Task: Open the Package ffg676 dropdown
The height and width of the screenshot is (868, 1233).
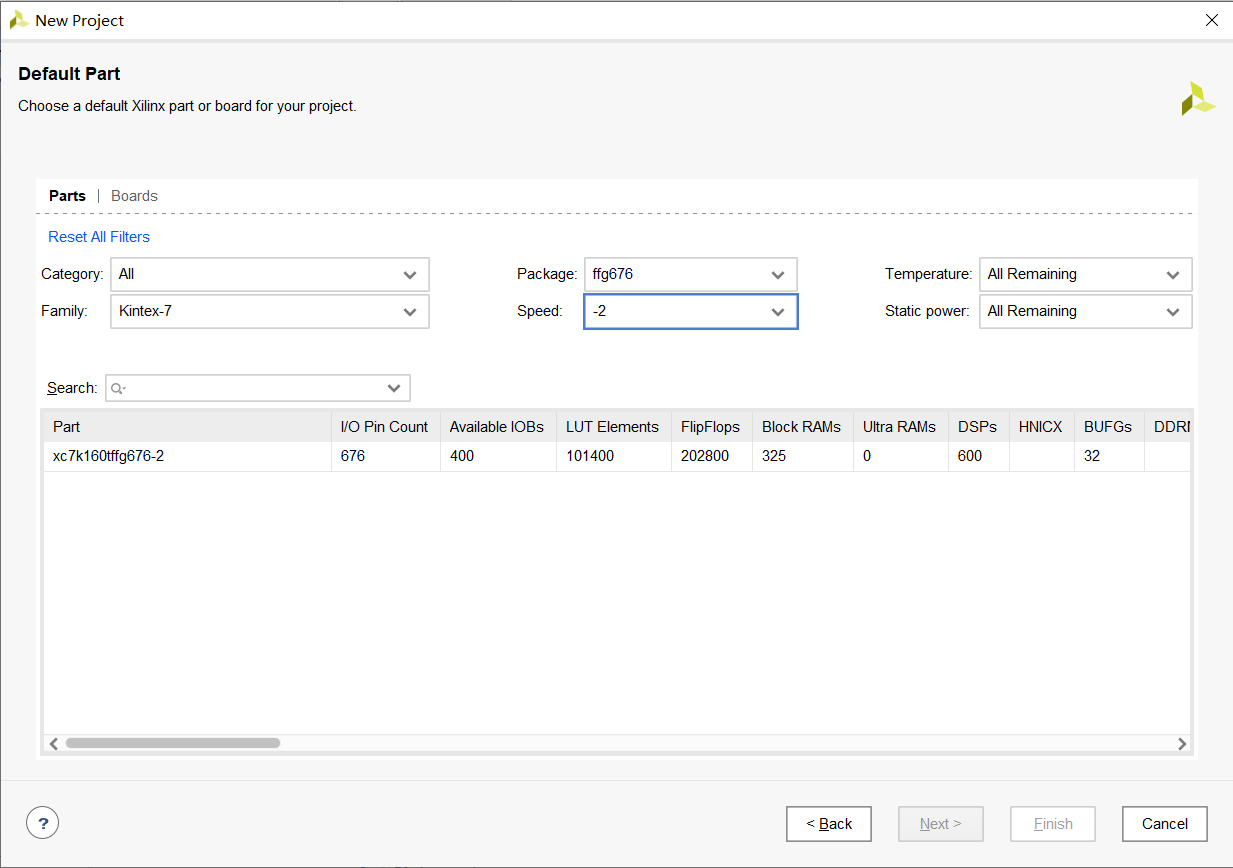Action: tap(690, 274)
